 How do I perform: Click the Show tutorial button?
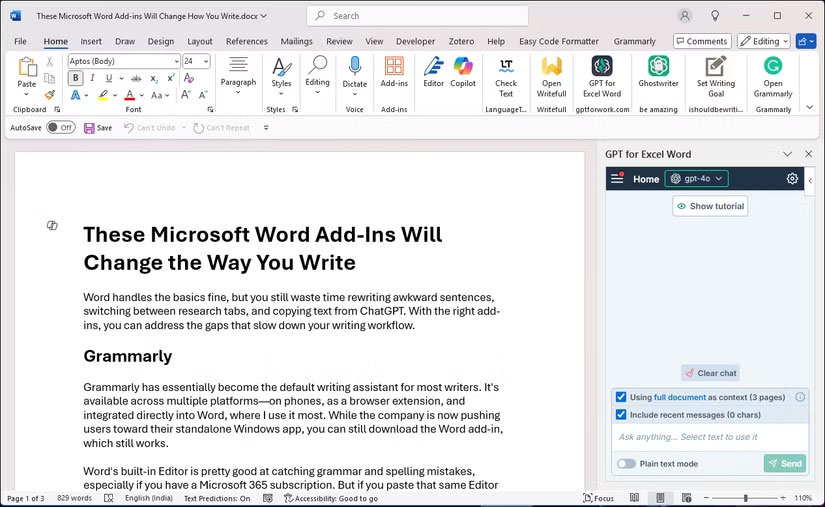(710, 206)
